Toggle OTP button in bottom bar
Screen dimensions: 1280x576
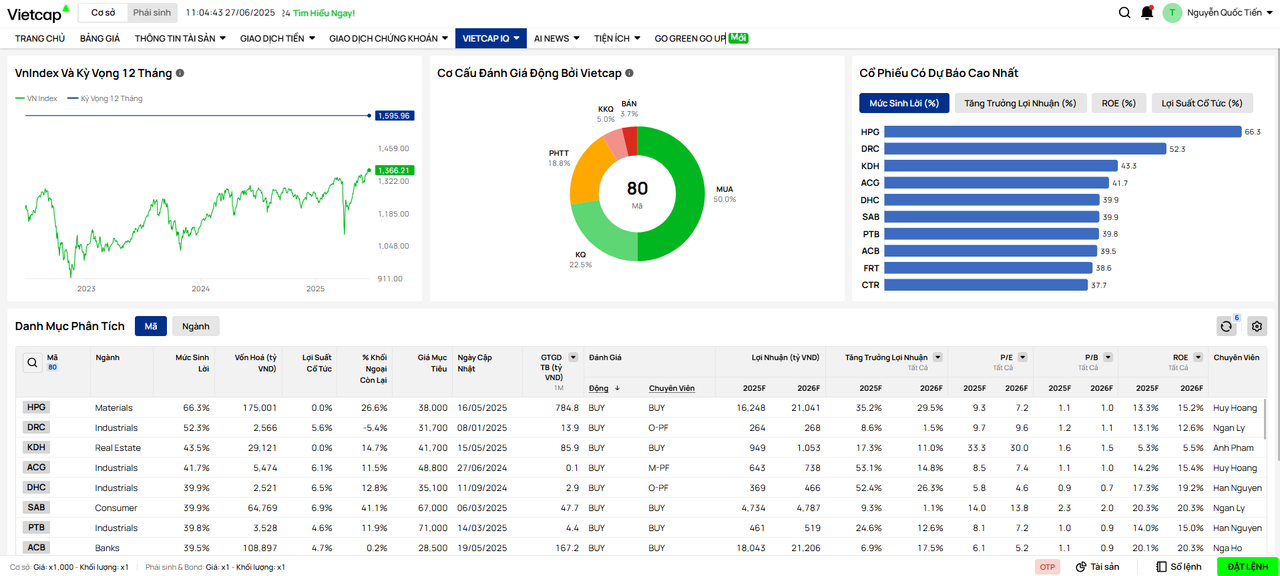1048,567
